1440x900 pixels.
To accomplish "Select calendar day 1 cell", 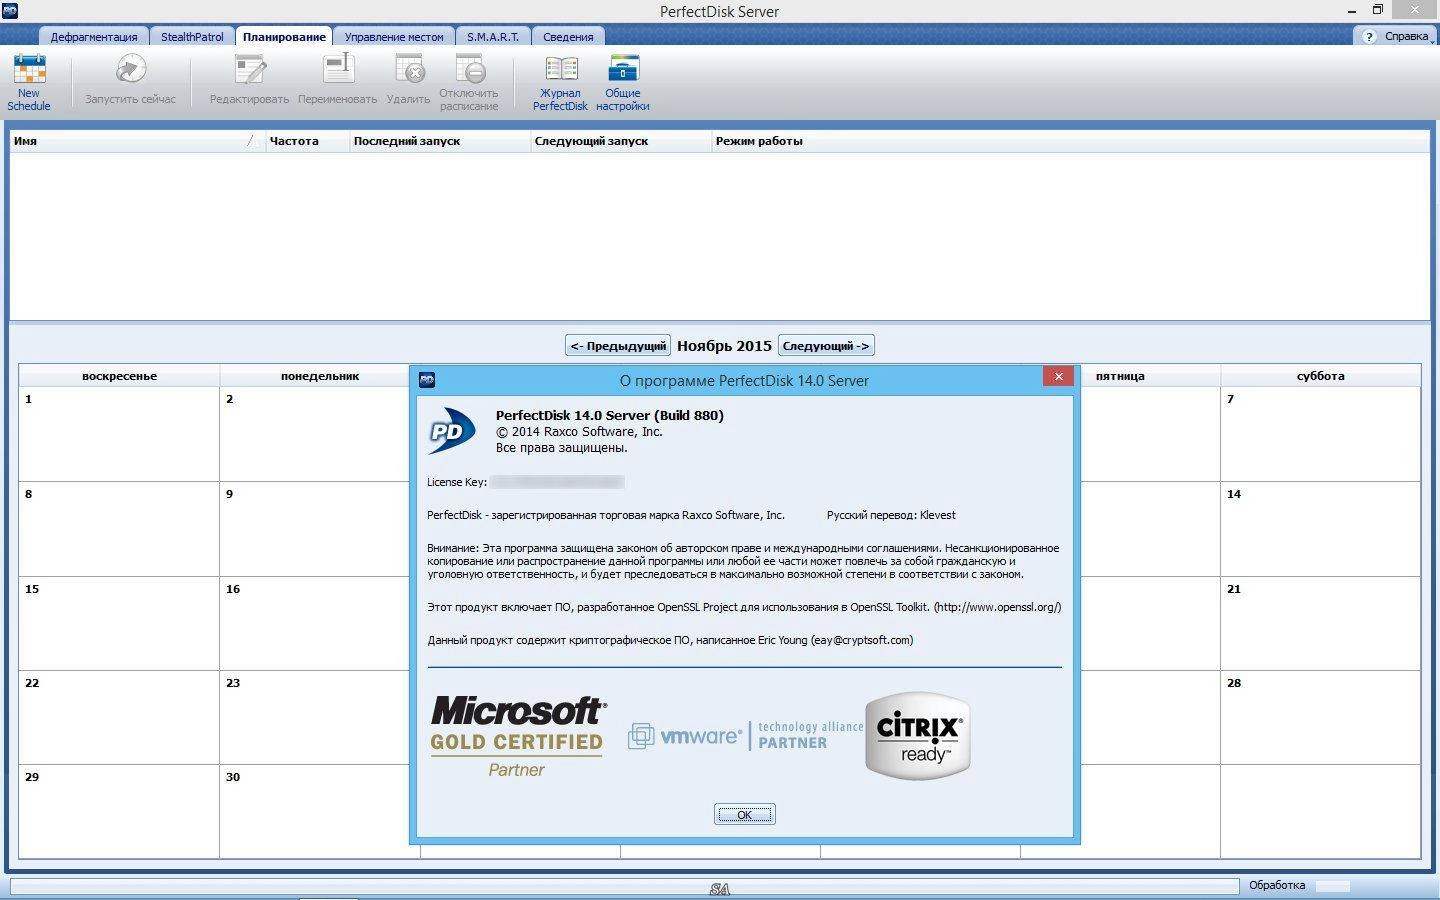I will point(119,434).
